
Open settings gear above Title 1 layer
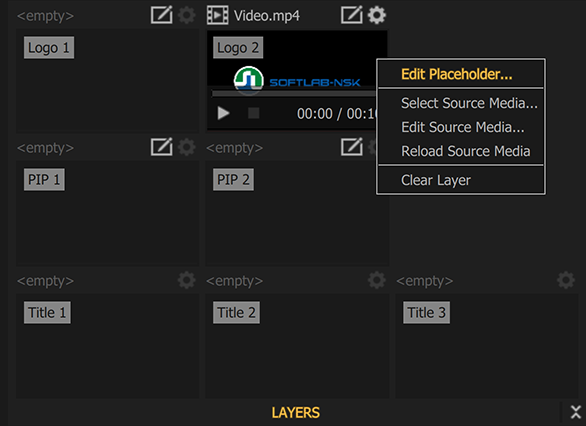click(x=186, y=280)
